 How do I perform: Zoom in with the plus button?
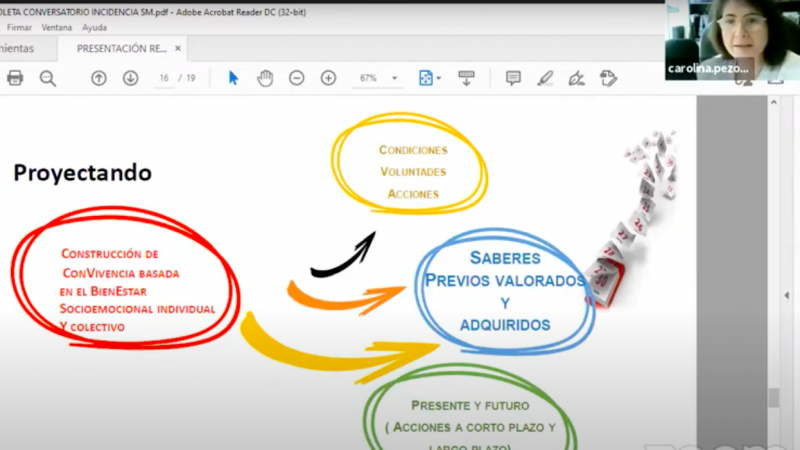coord(328,78)
